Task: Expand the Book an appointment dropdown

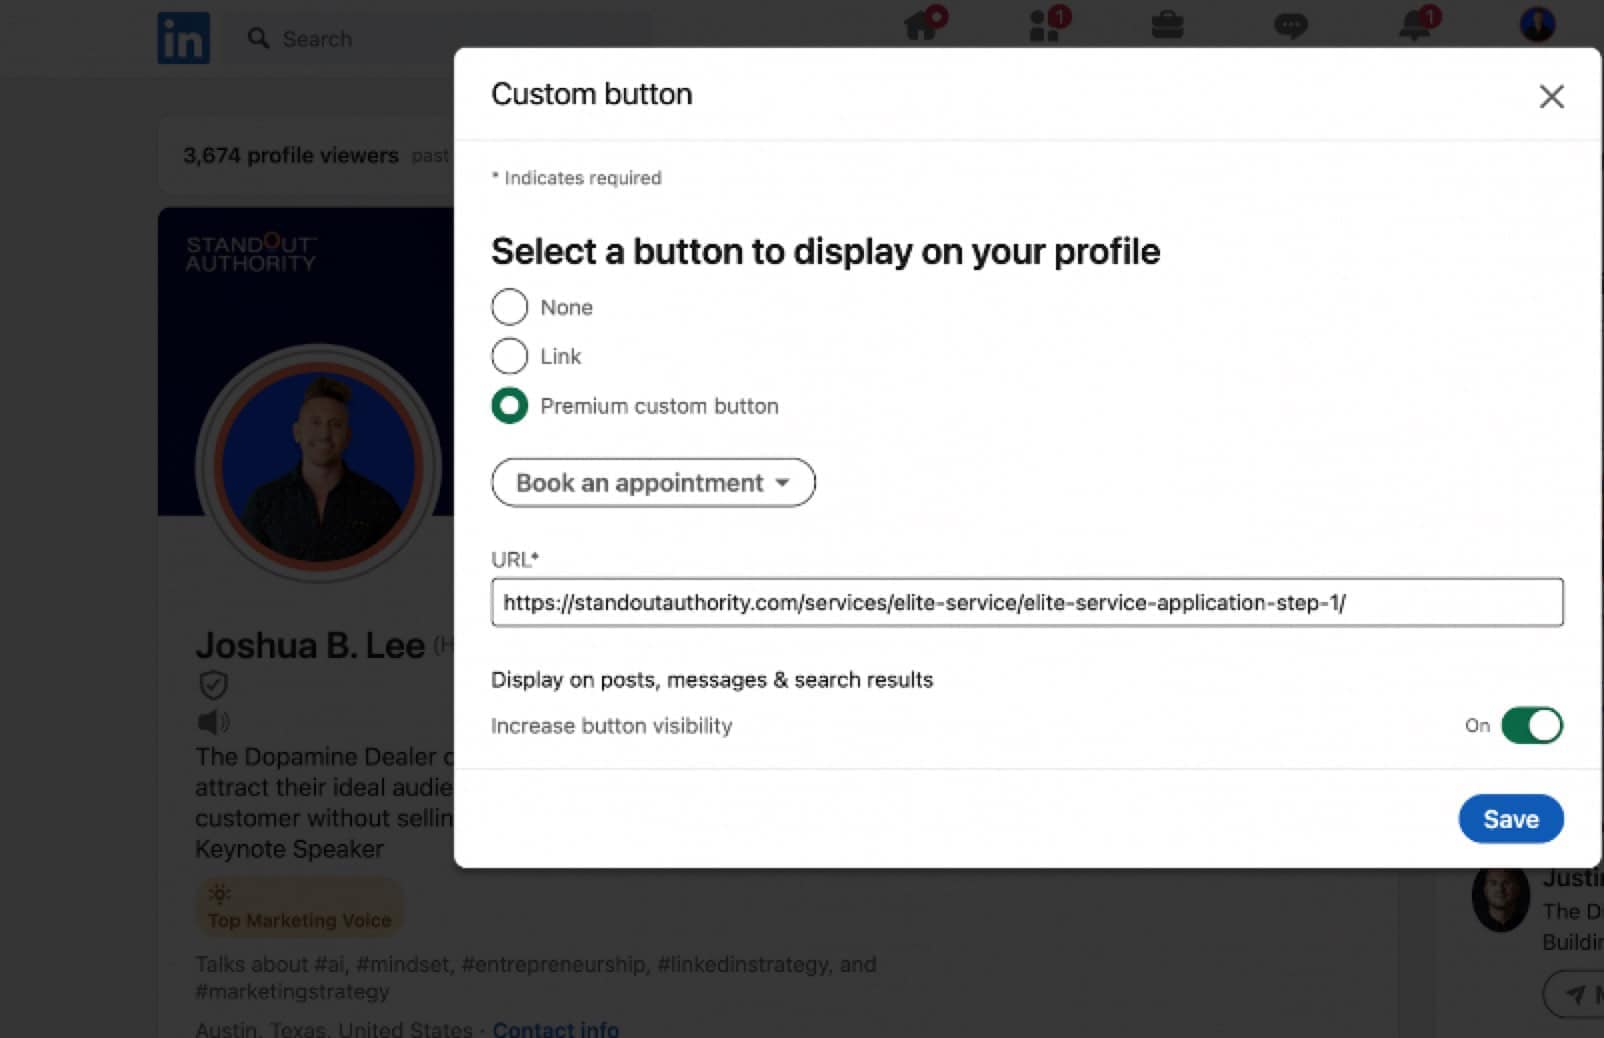Action: point(653,483)
